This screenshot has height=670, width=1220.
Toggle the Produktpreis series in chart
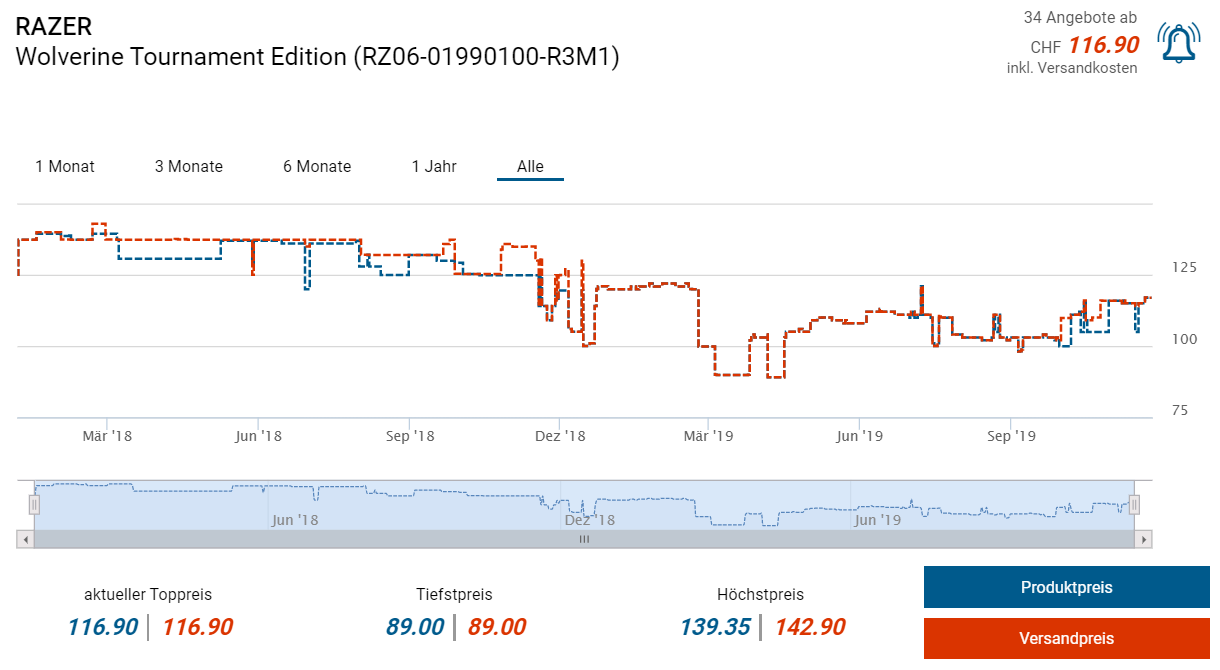coord(1066,587)
